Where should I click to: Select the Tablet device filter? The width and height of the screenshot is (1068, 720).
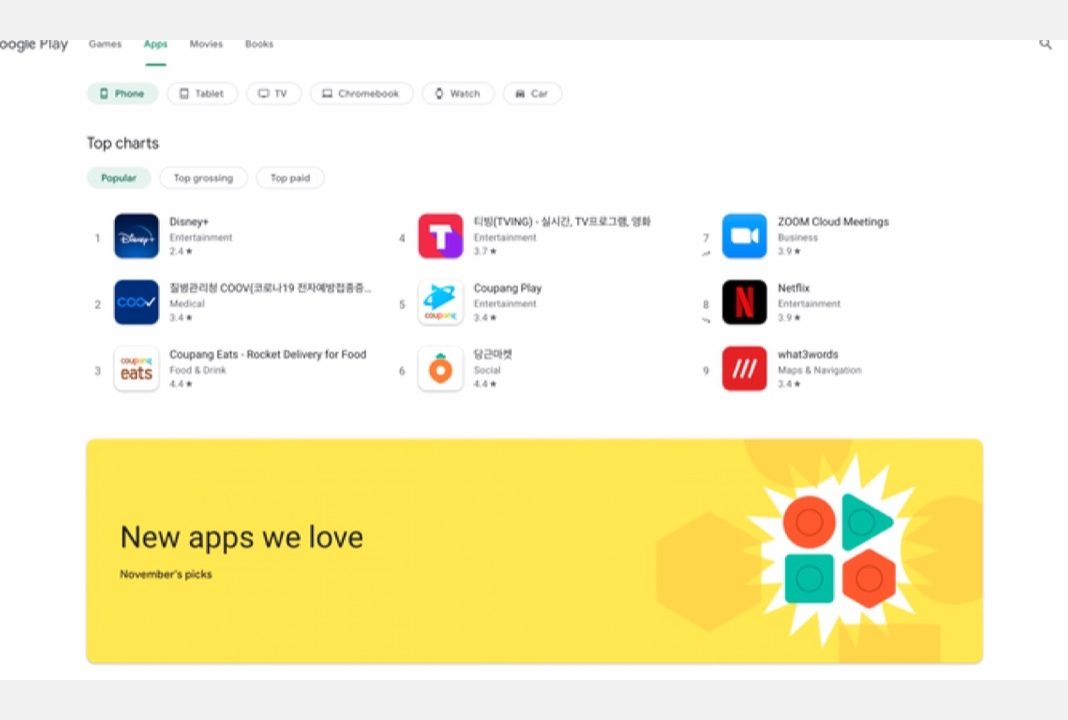(x=202, y=93)
